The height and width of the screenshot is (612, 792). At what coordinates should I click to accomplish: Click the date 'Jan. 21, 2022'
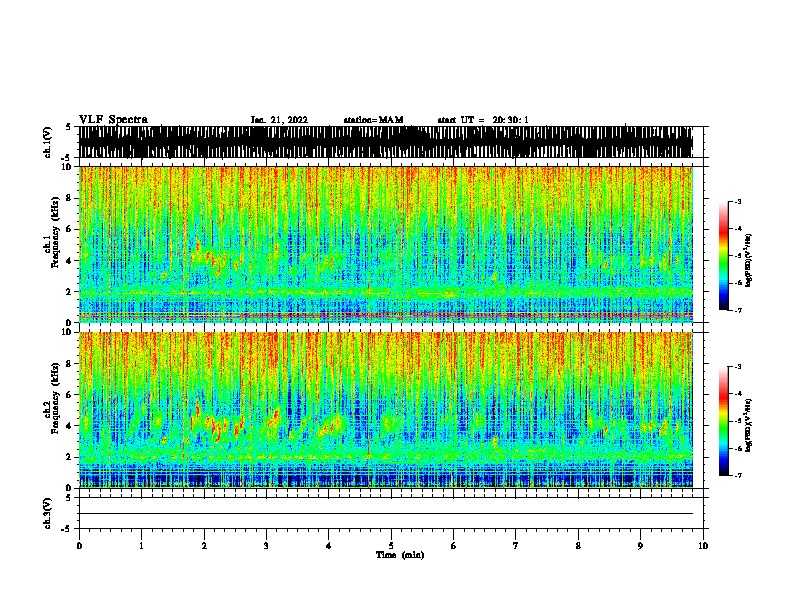(x=279, y=120)
